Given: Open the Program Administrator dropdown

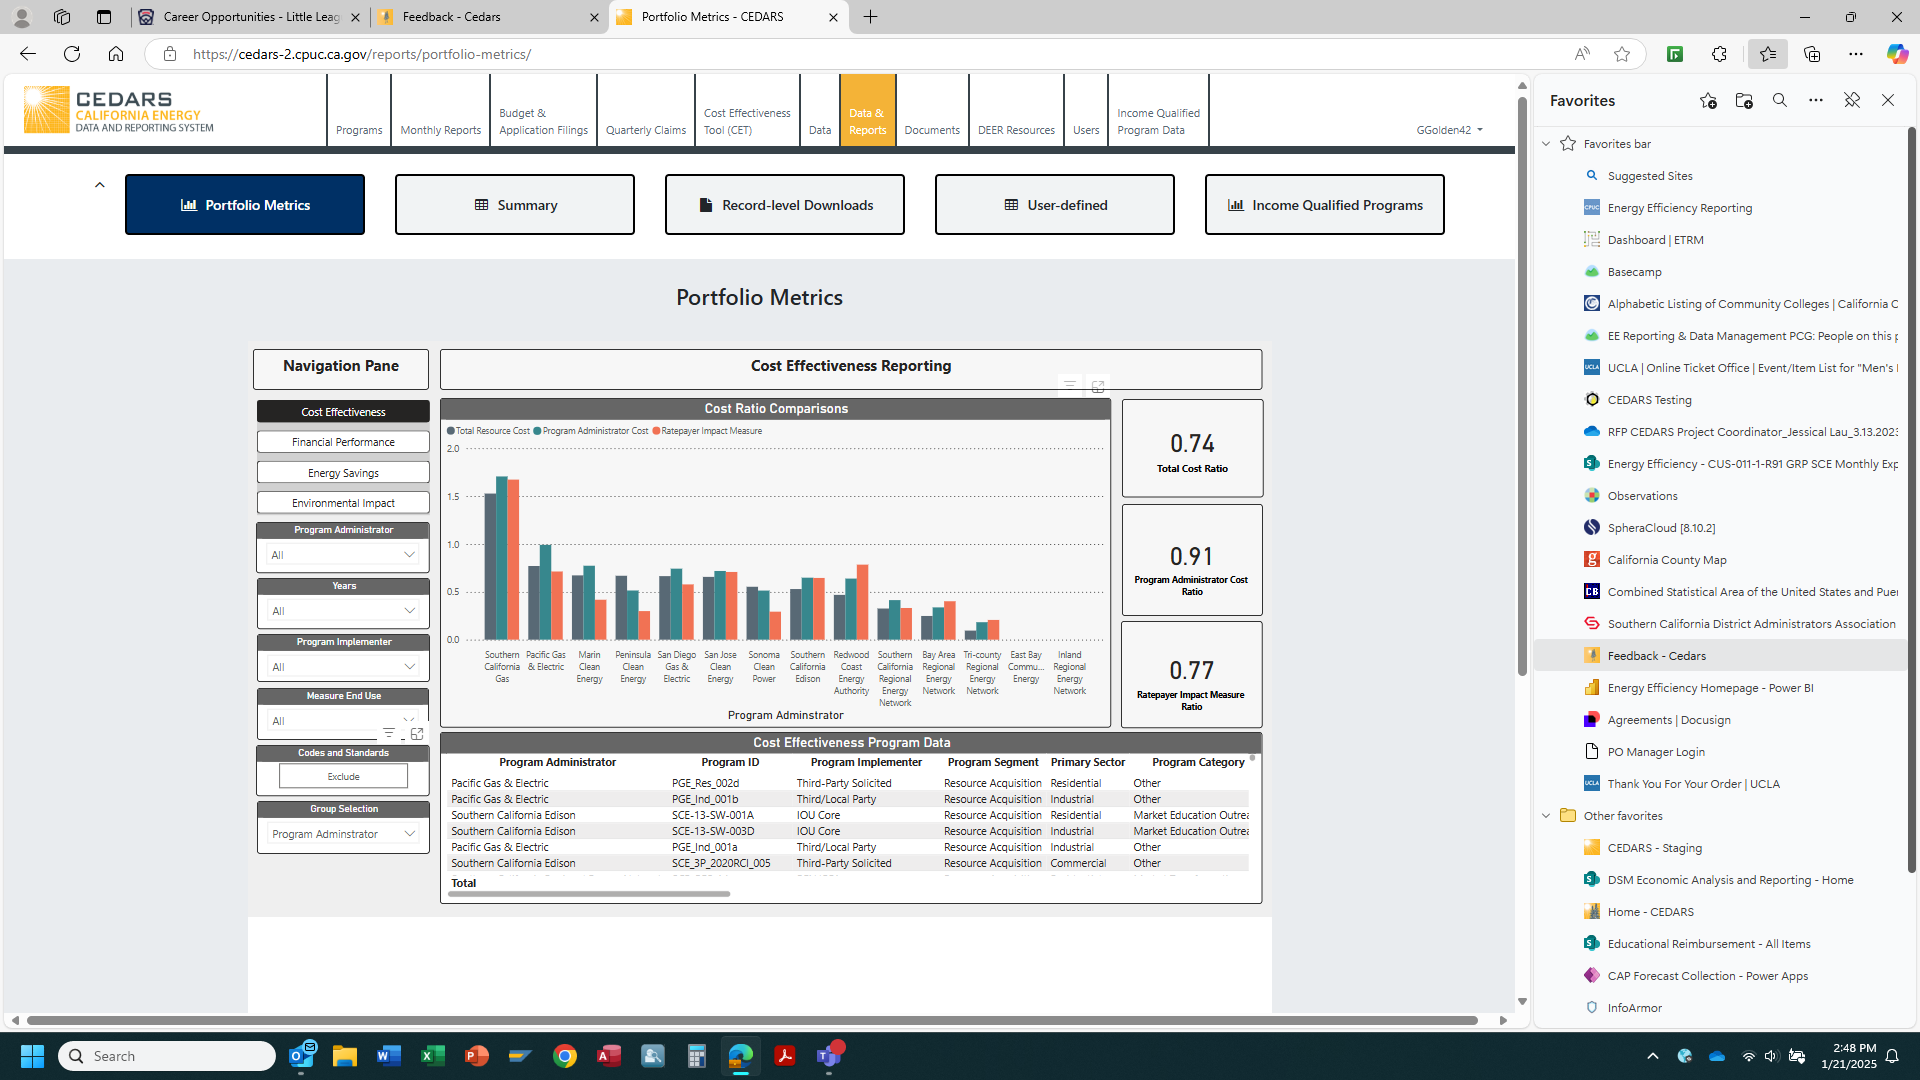Looking at the screenshot, I should point(343,555).
